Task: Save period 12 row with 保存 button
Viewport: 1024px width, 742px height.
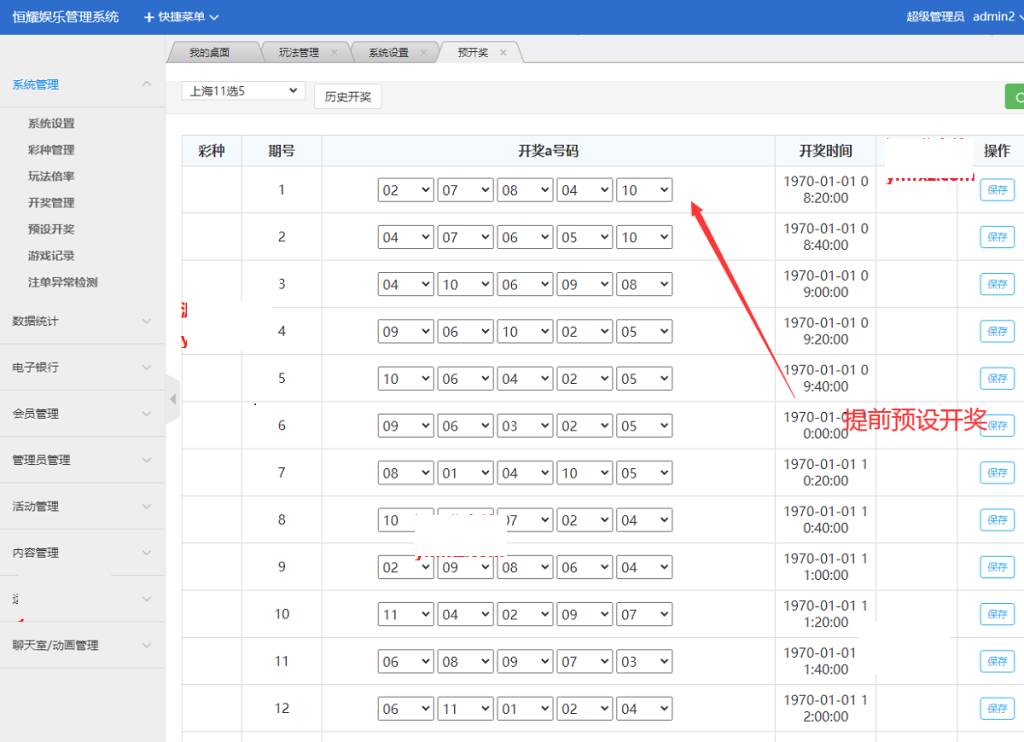Action: pyautogui.click(x=997, y=708)
